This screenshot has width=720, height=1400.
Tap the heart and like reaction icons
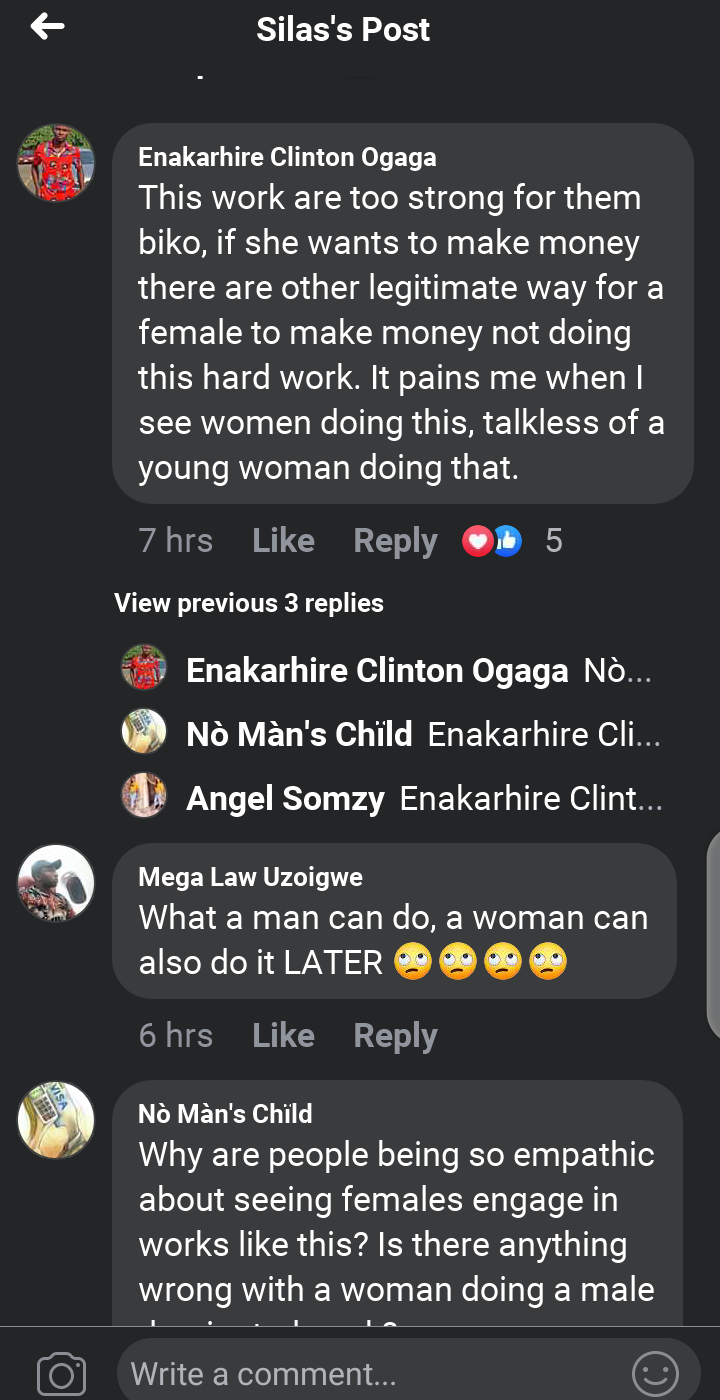tap(492, 542)
